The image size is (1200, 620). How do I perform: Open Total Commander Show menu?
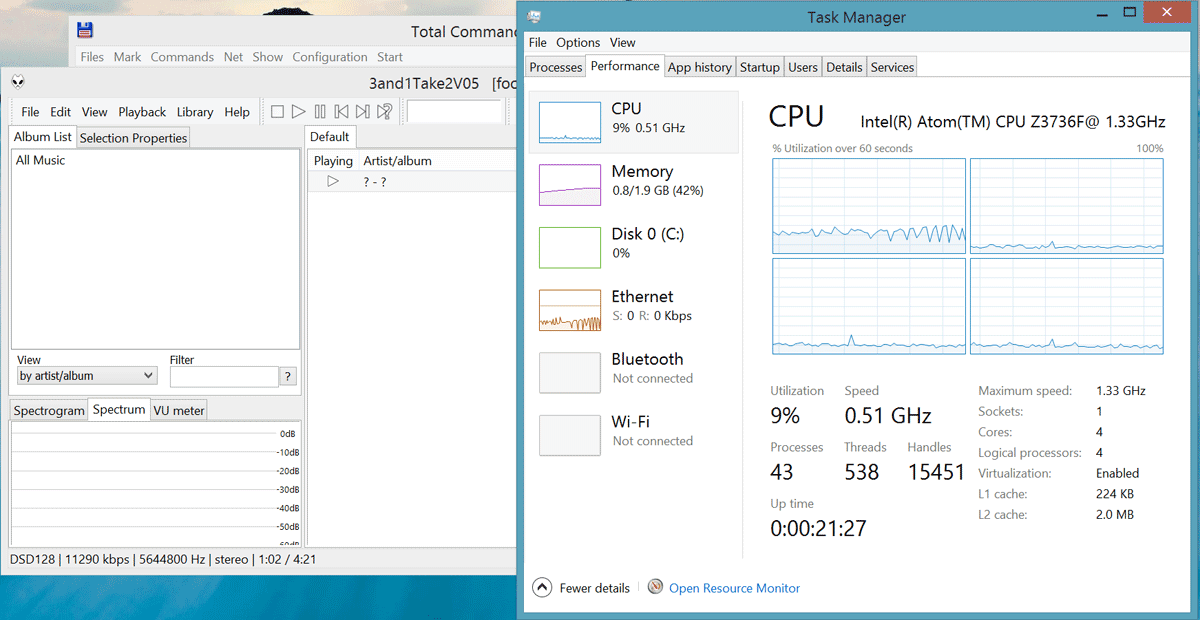[x=267, y=57]
